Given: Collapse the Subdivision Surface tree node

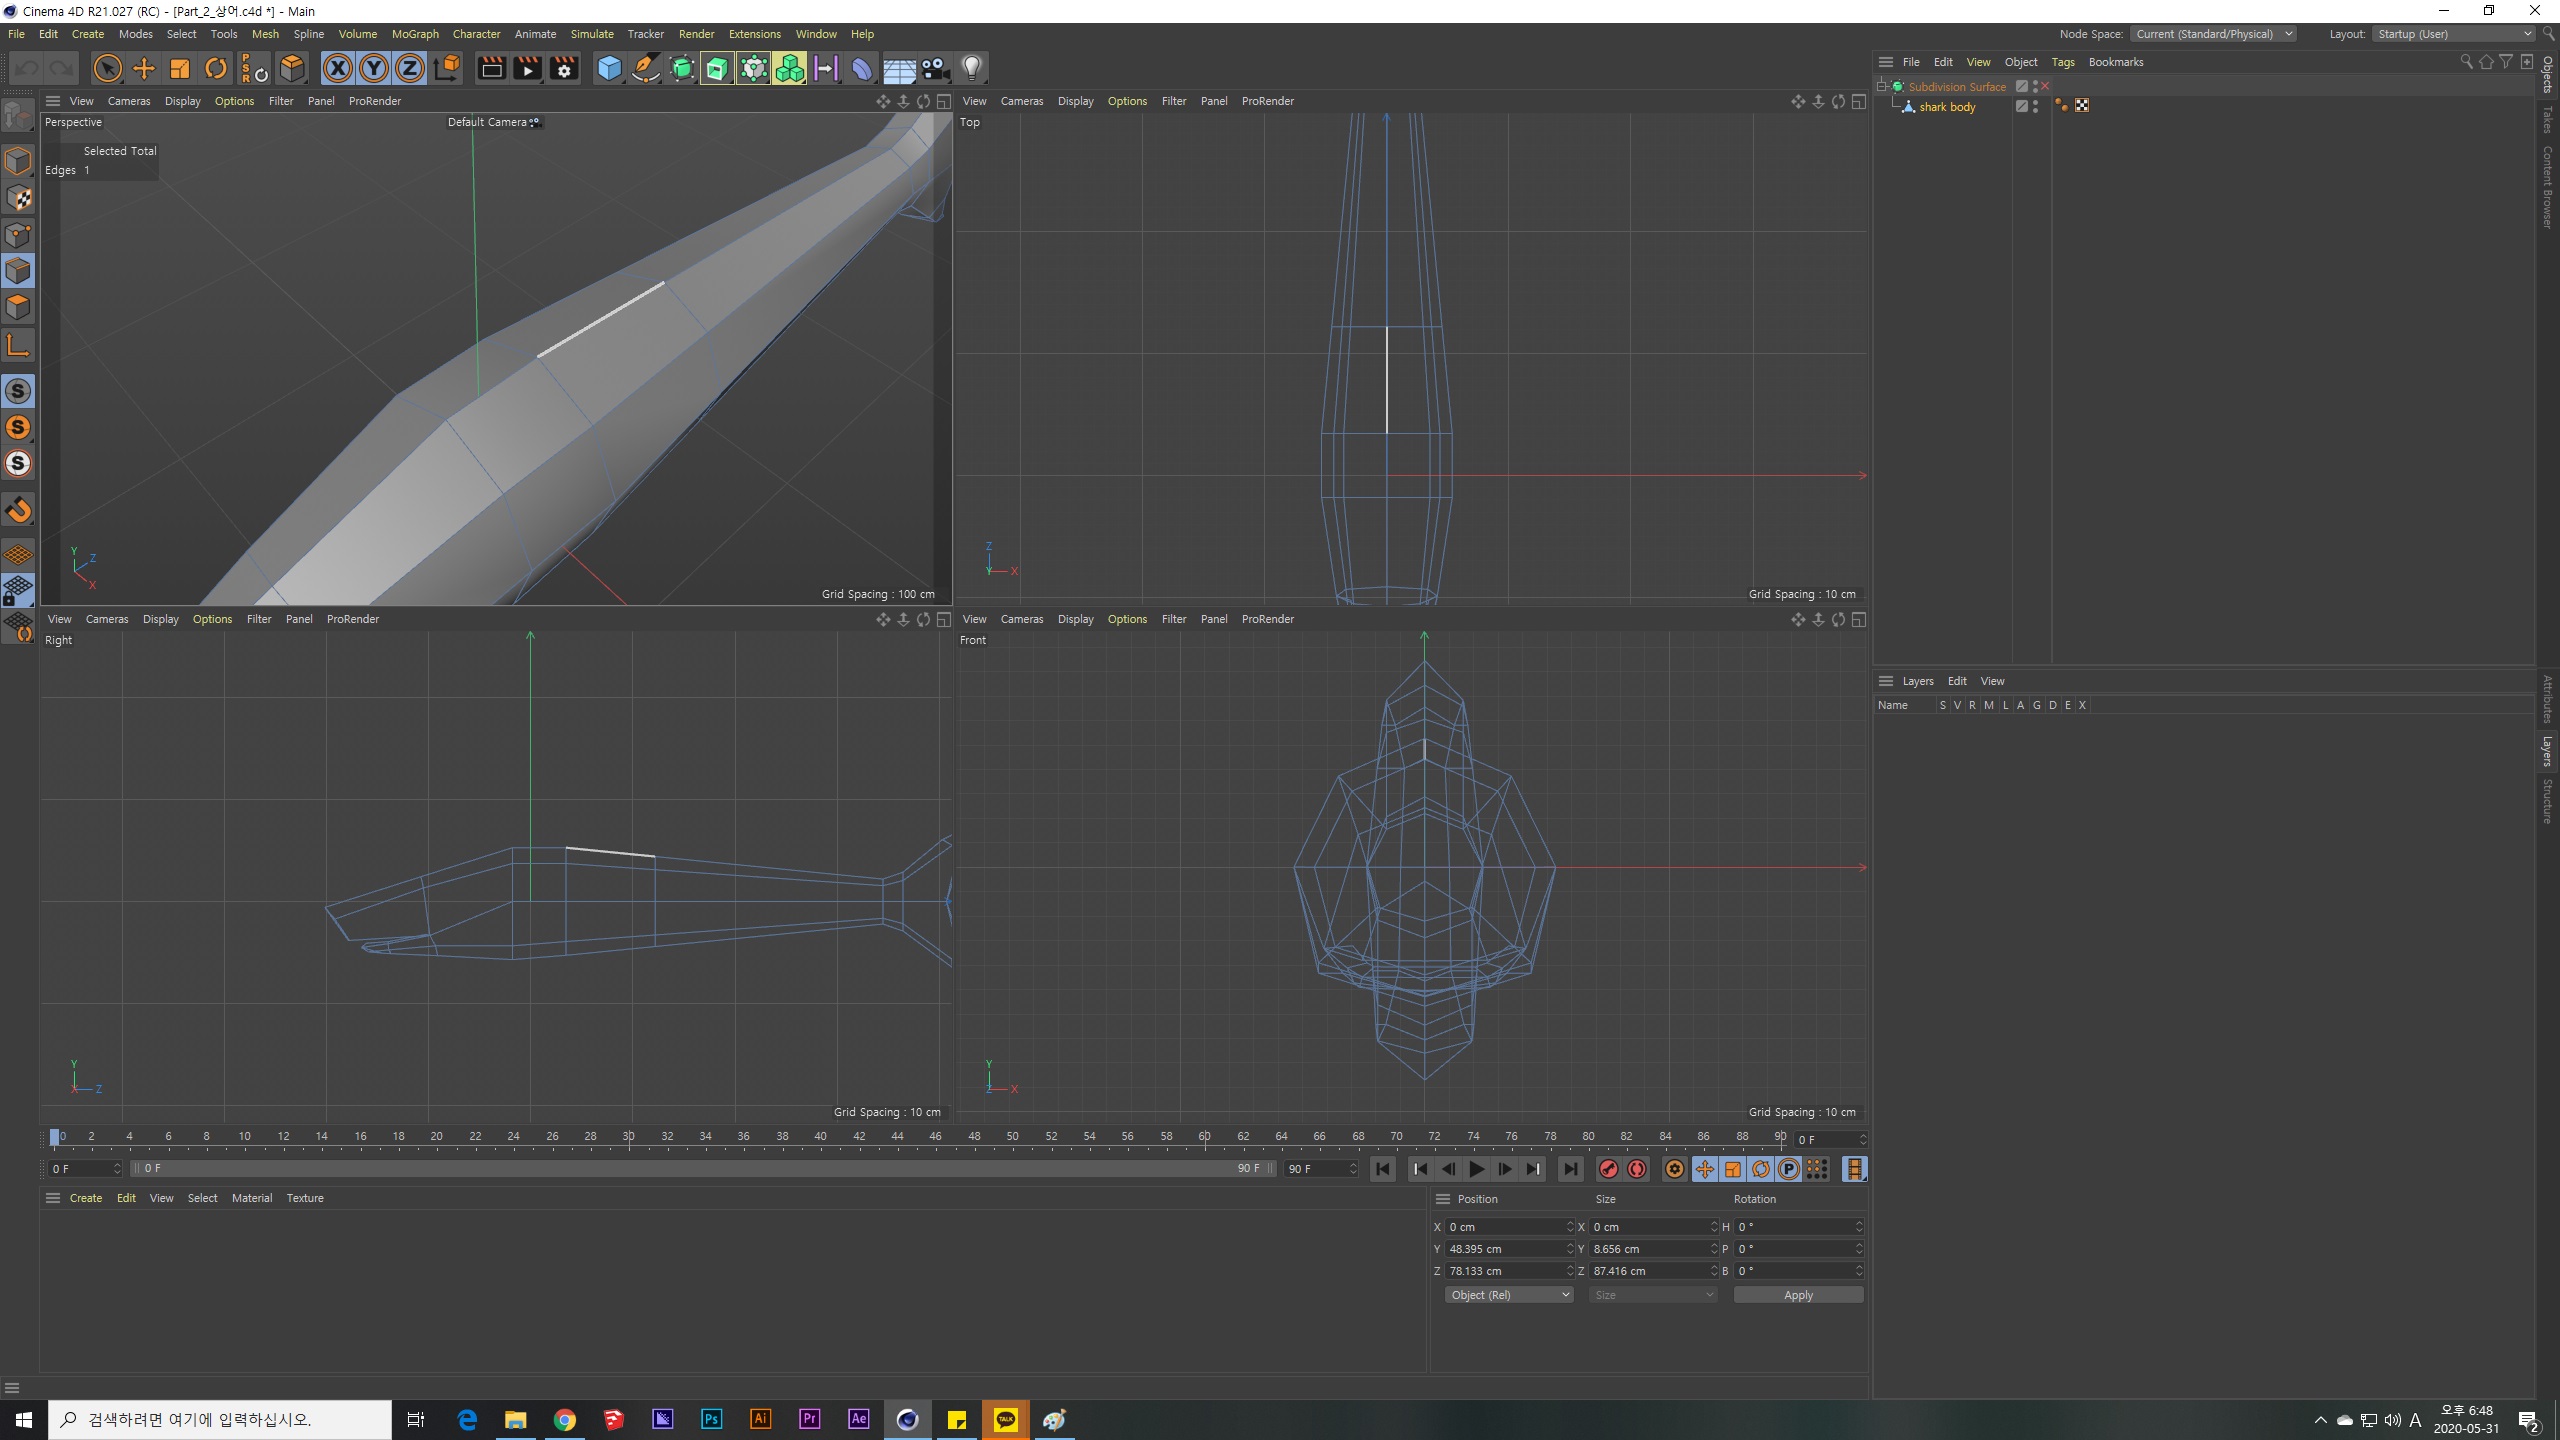Looking at the screenshot, I should click(1882, 86).
